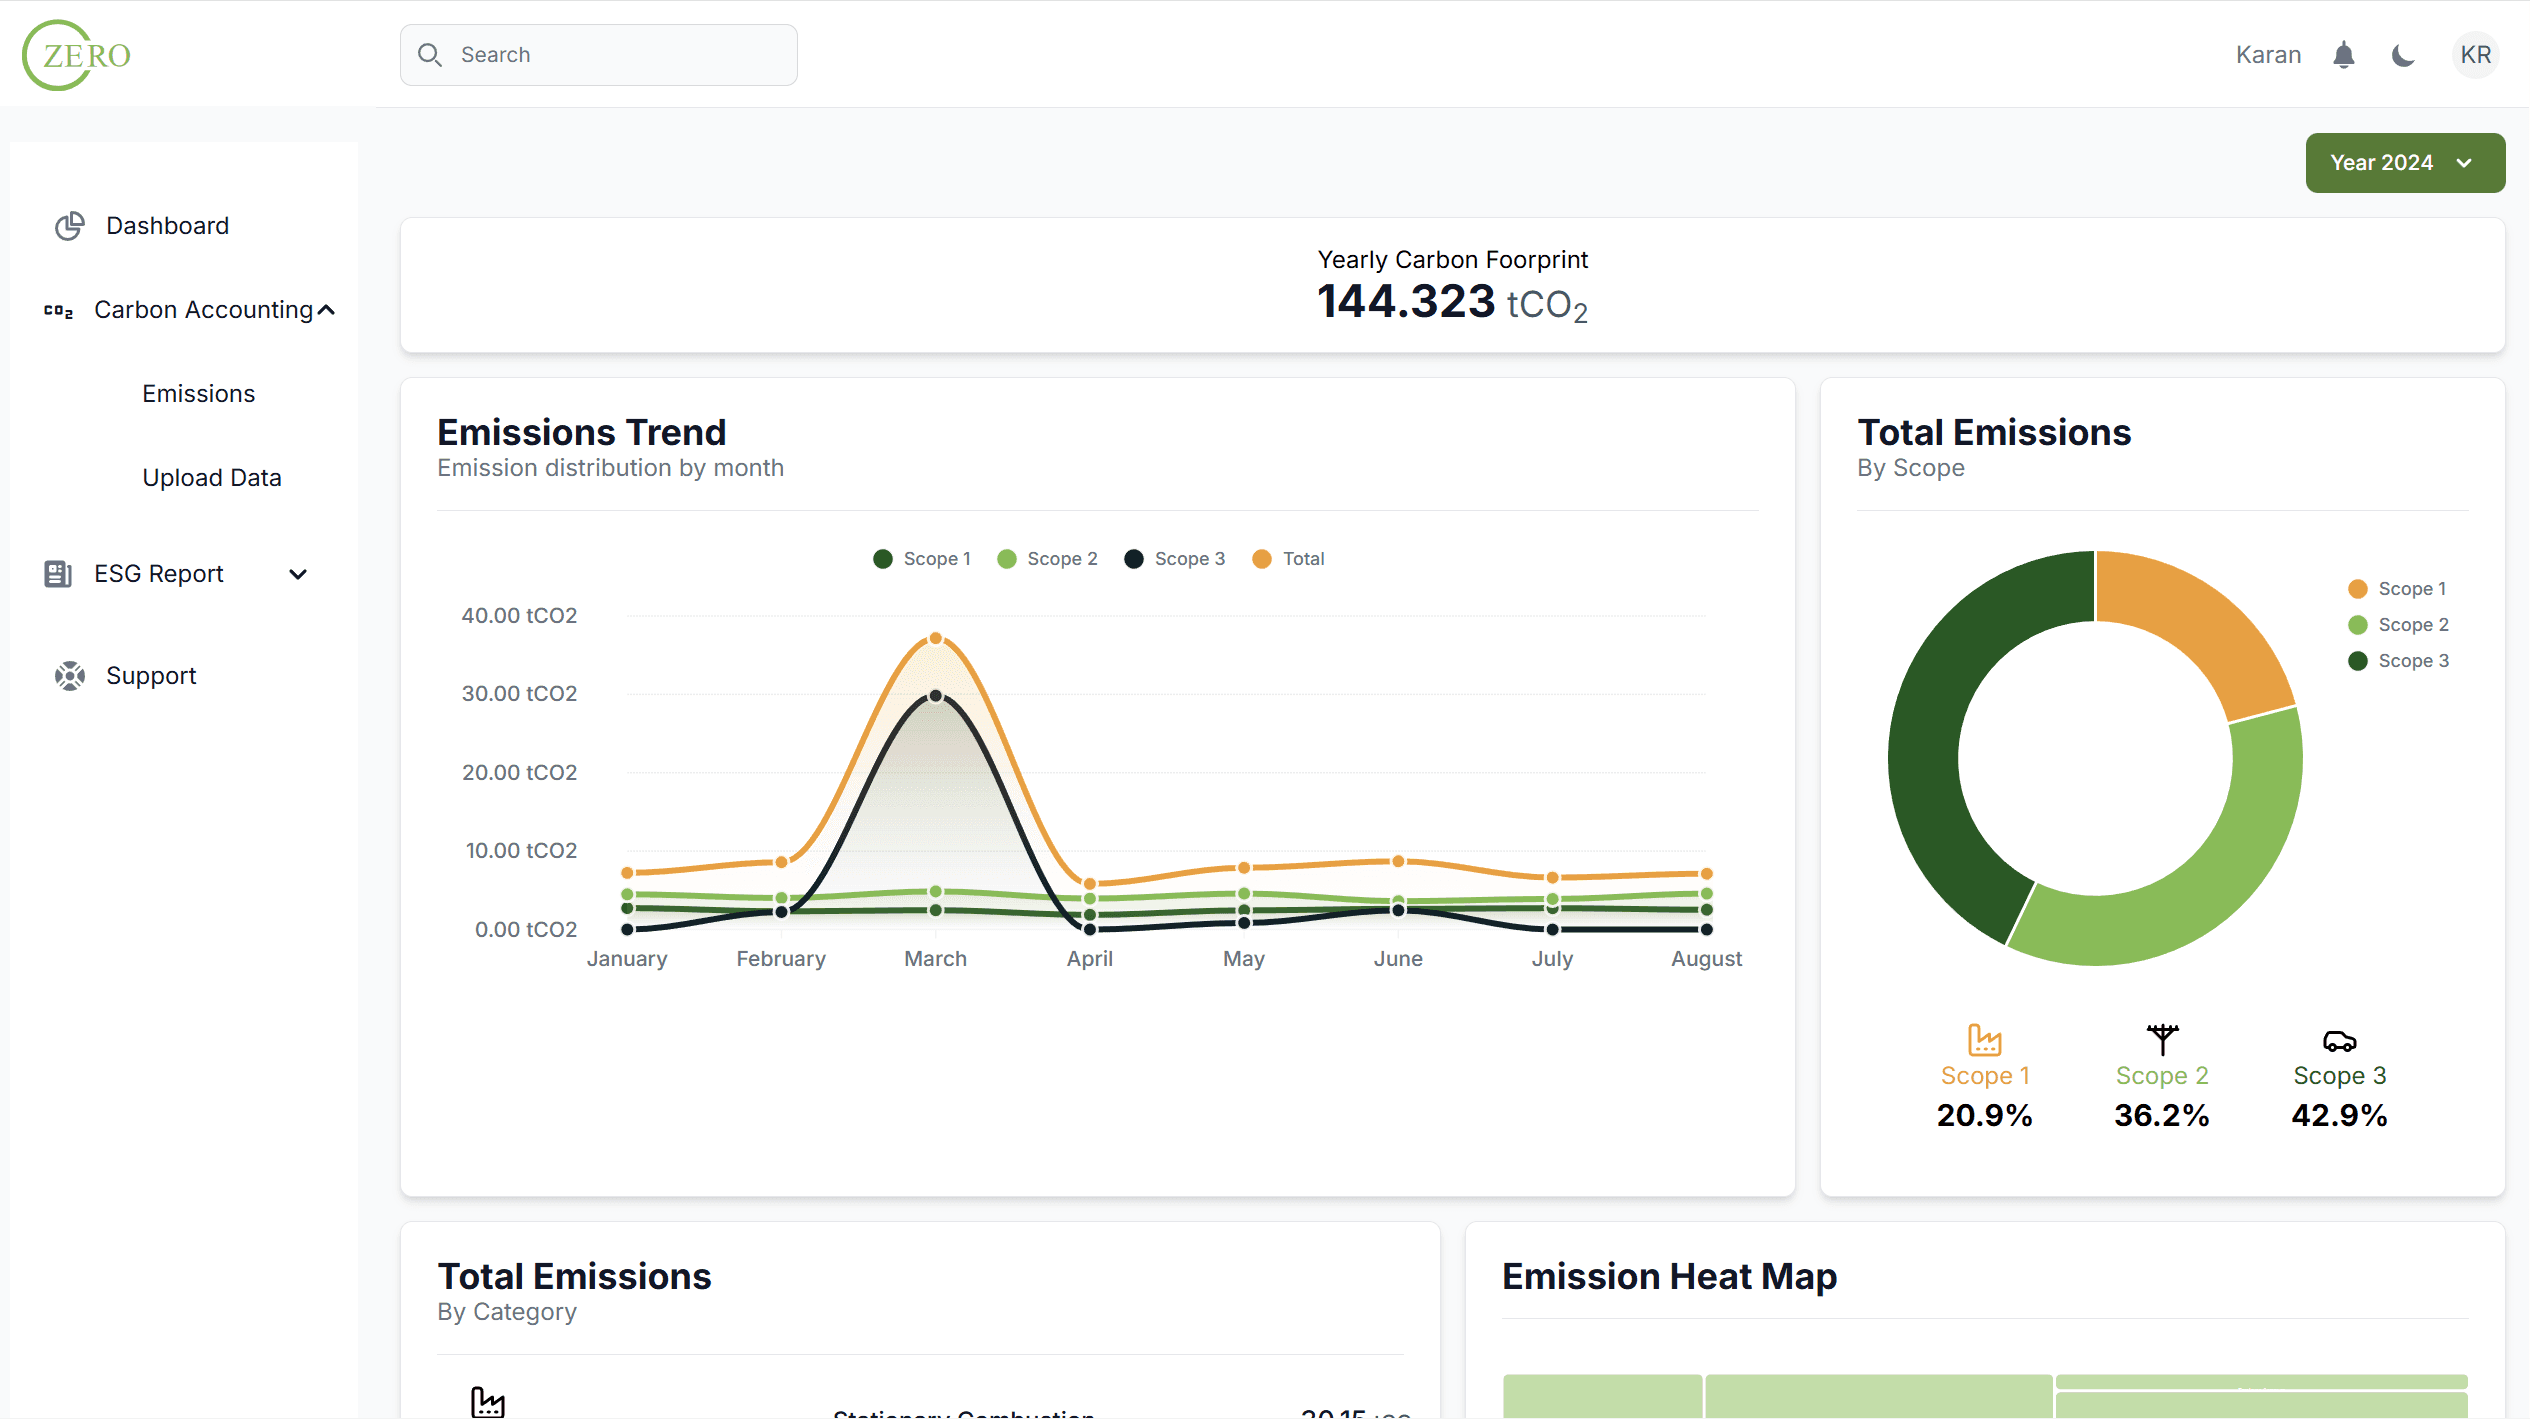Open the Year 2024 dropdown
This screenshot has width=2530, height=1419.
coord(2404,163)
